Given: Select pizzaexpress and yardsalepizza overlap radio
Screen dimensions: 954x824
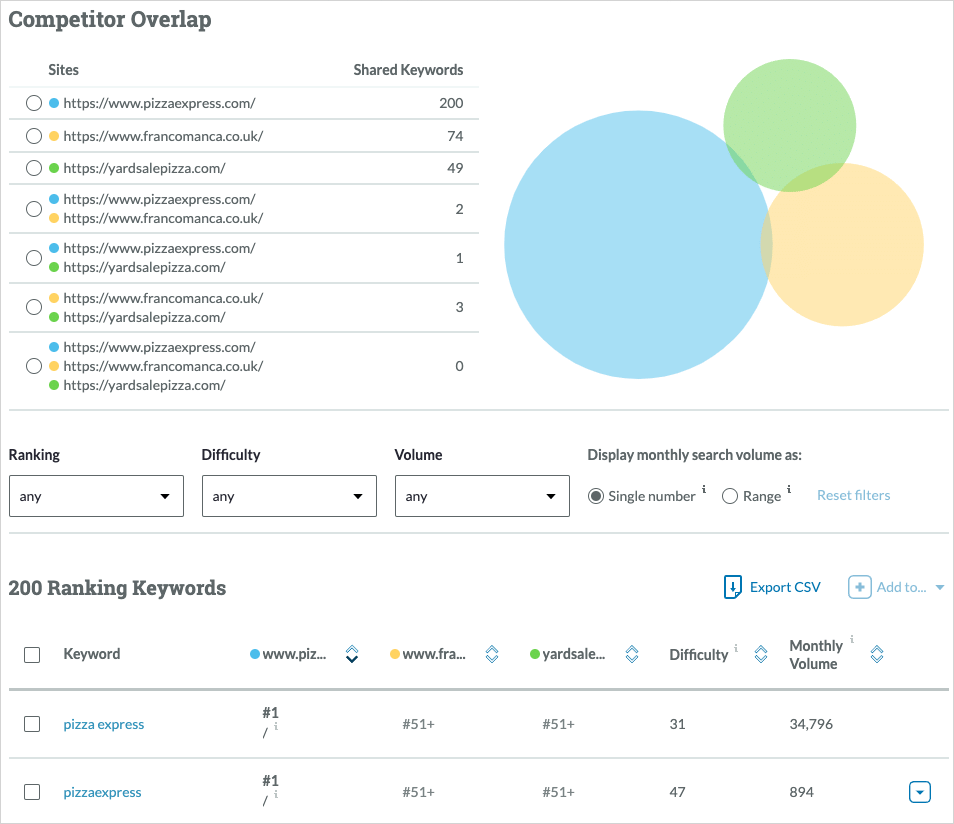Looking at the screenshot, I should click(34, 258).
